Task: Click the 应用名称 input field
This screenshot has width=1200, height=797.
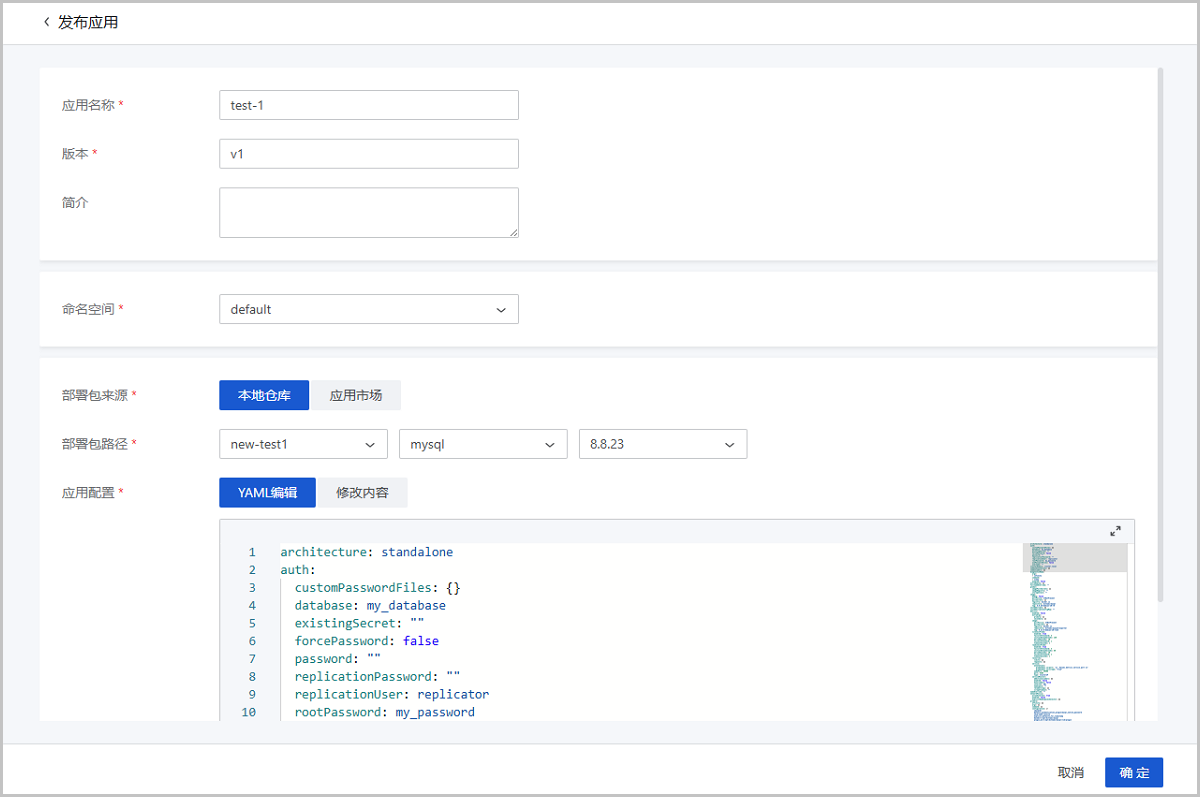Action: coord(368,105)
